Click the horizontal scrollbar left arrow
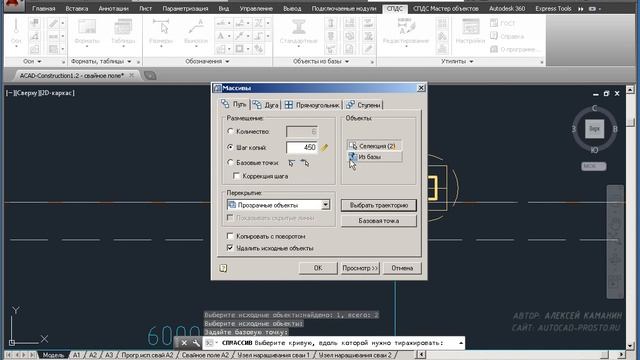Image resolution: width=640 pixels, height=360 pixels. pyautogui.click(x=422, y=355)
